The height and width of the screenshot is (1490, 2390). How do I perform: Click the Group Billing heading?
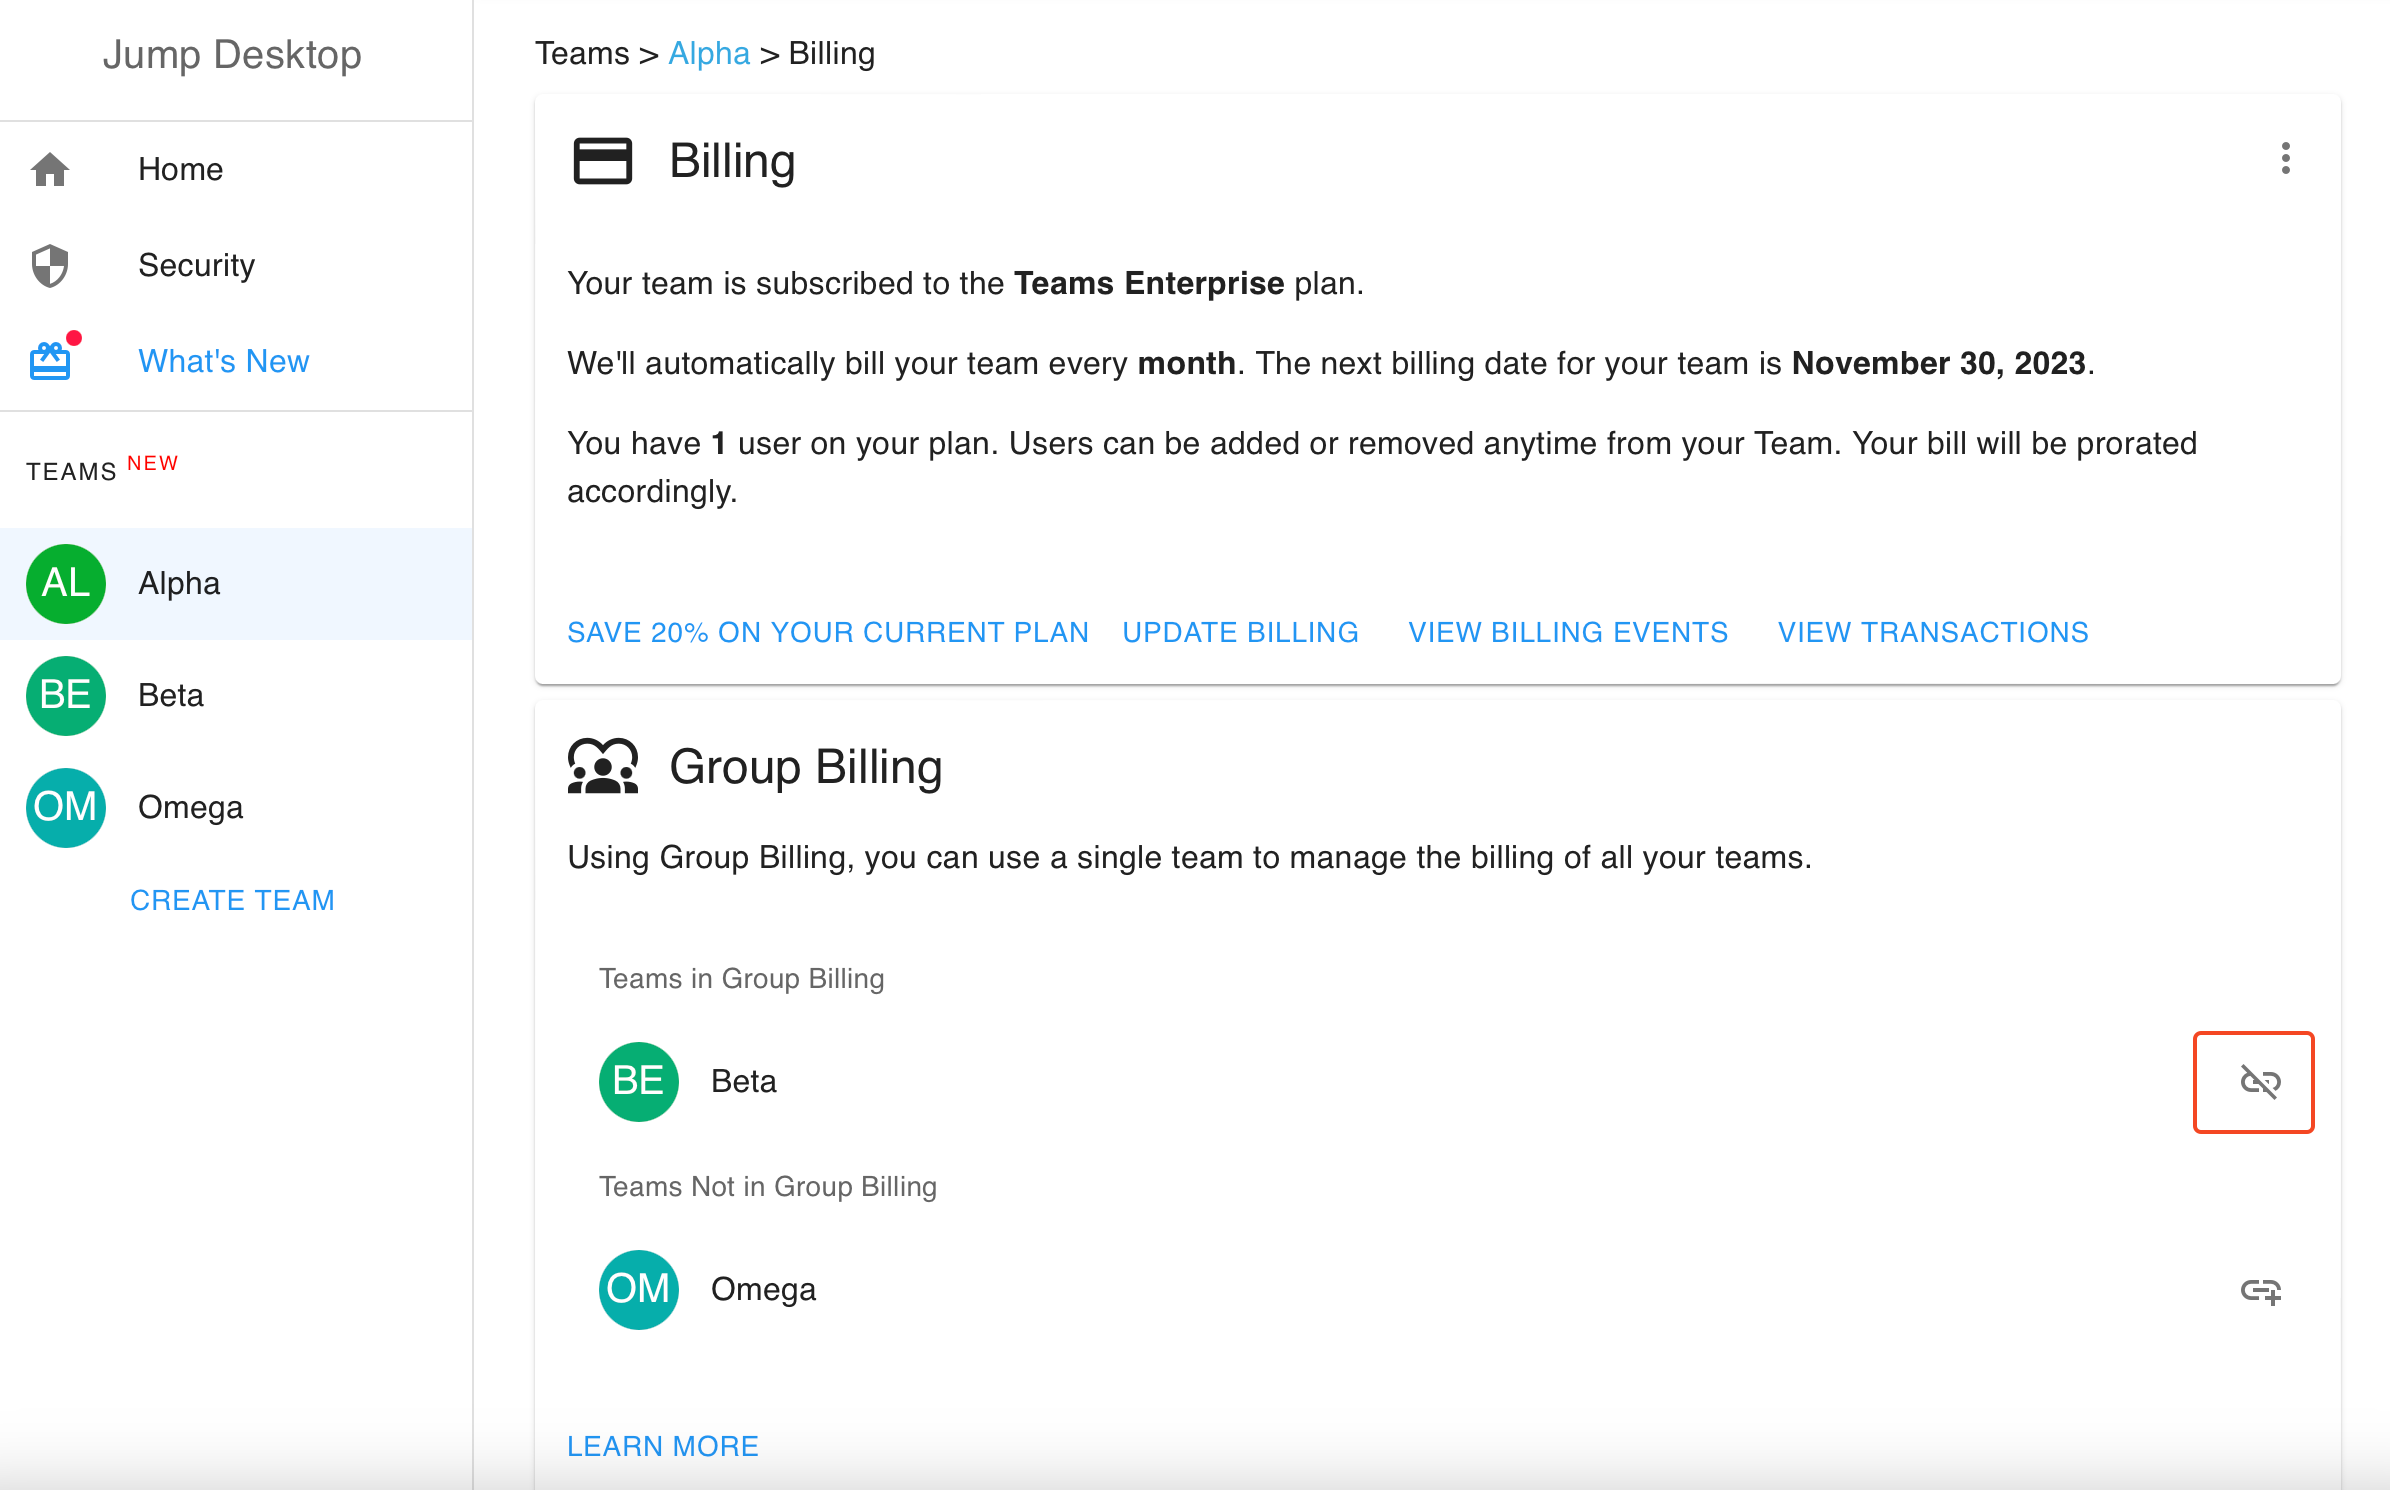click(806, 767)
